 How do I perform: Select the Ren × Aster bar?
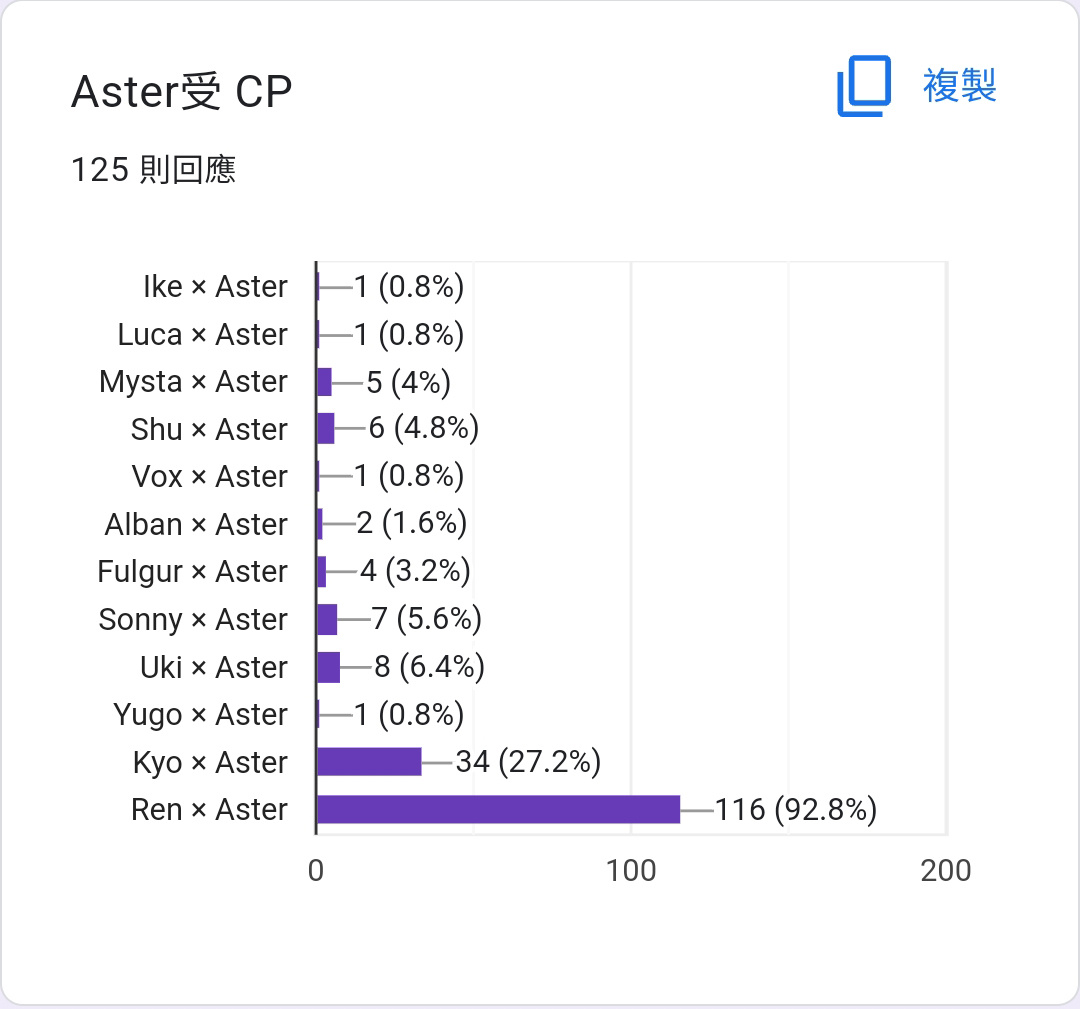point(499,809)
